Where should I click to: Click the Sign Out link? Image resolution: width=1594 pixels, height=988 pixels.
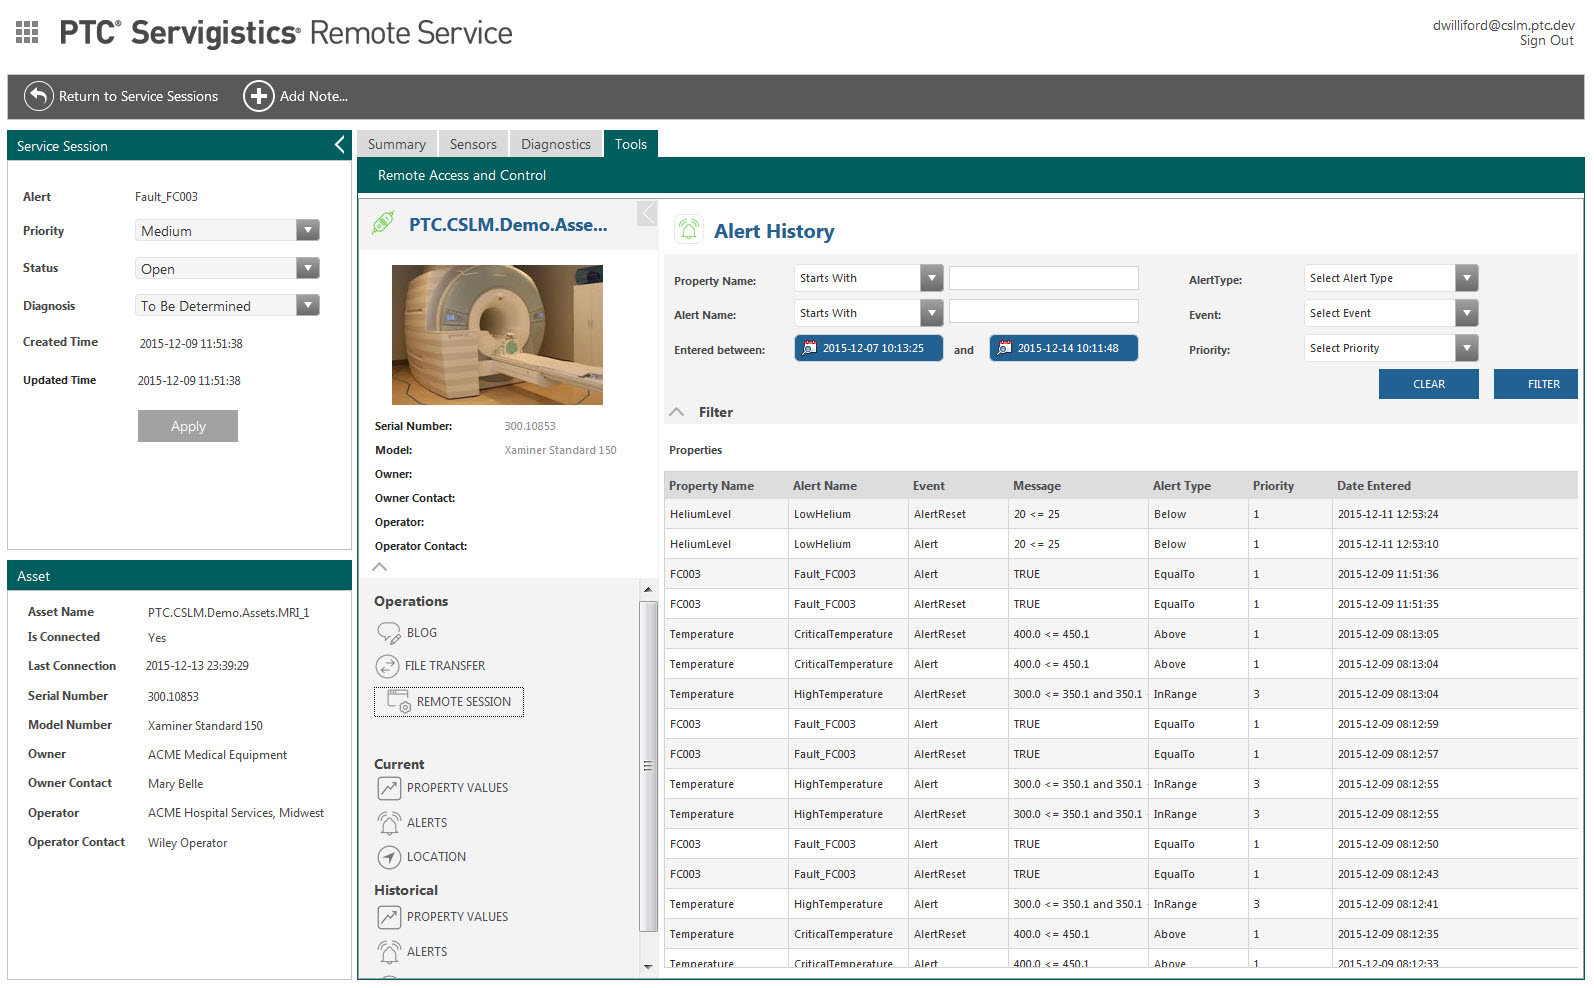pos(1546,41)
